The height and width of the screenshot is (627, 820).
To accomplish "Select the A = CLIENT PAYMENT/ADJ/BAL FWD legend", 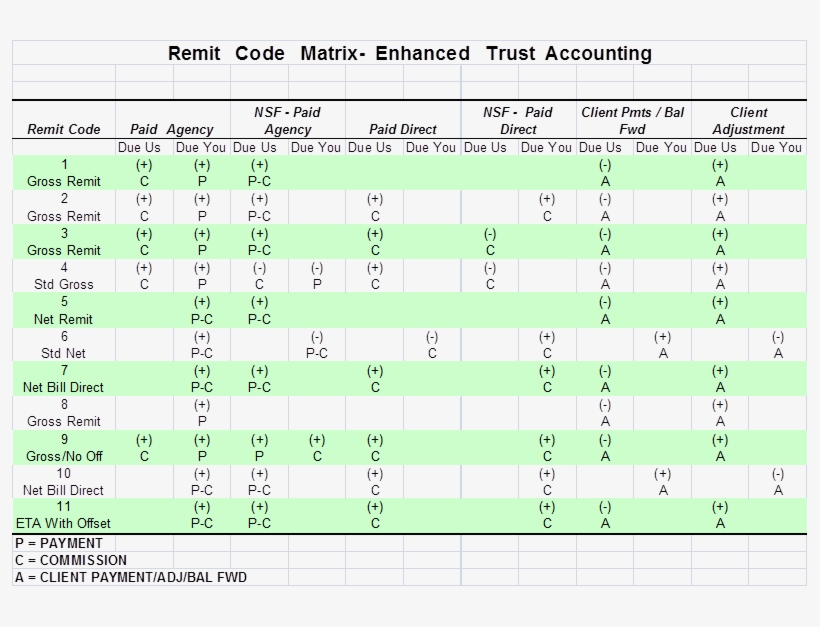I will pyautogui.click(x=130, y=577).
